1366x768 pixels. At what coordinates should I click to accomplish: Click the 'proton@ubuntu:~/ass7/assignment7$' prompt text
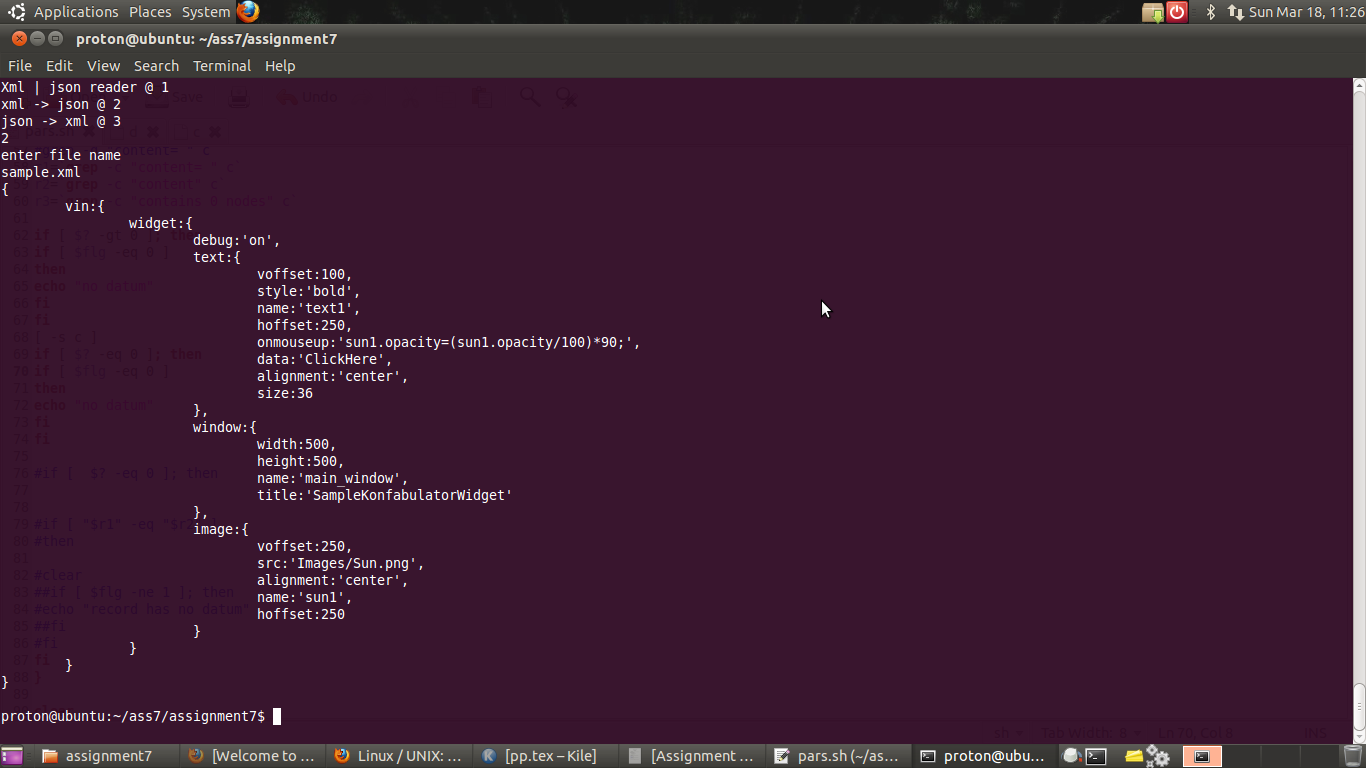(133, 716)
